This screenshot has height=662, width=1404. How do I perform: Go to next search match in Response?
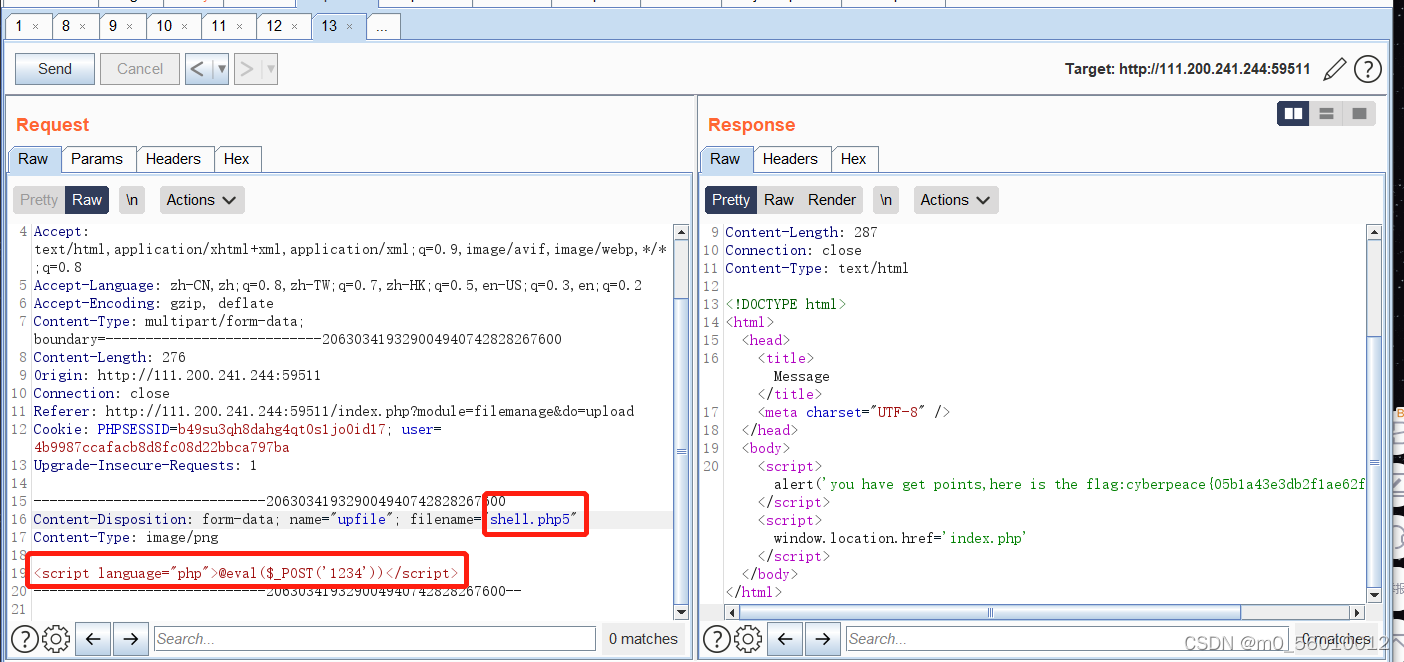click(x=822, y=639)
